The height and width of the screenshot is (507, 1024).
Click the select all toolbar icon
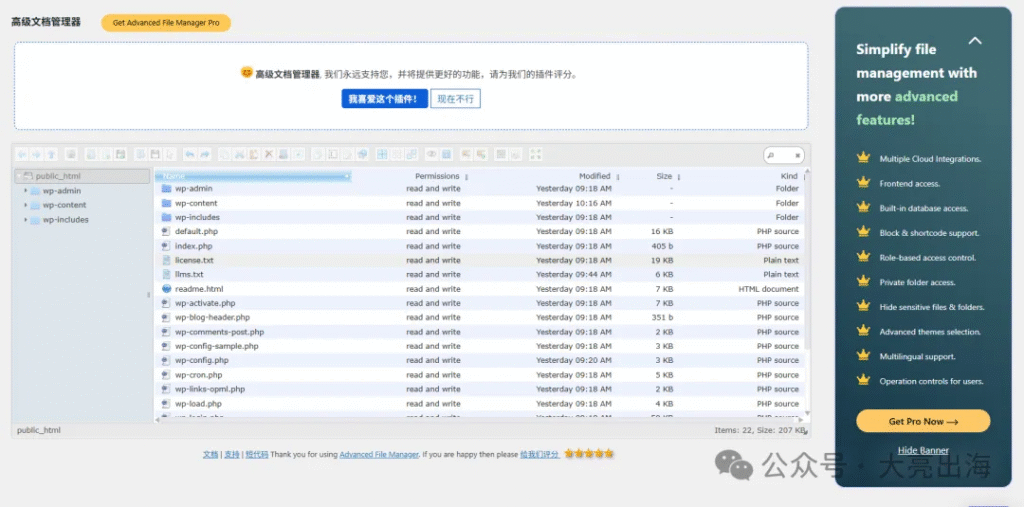click(x=381, y=155)
